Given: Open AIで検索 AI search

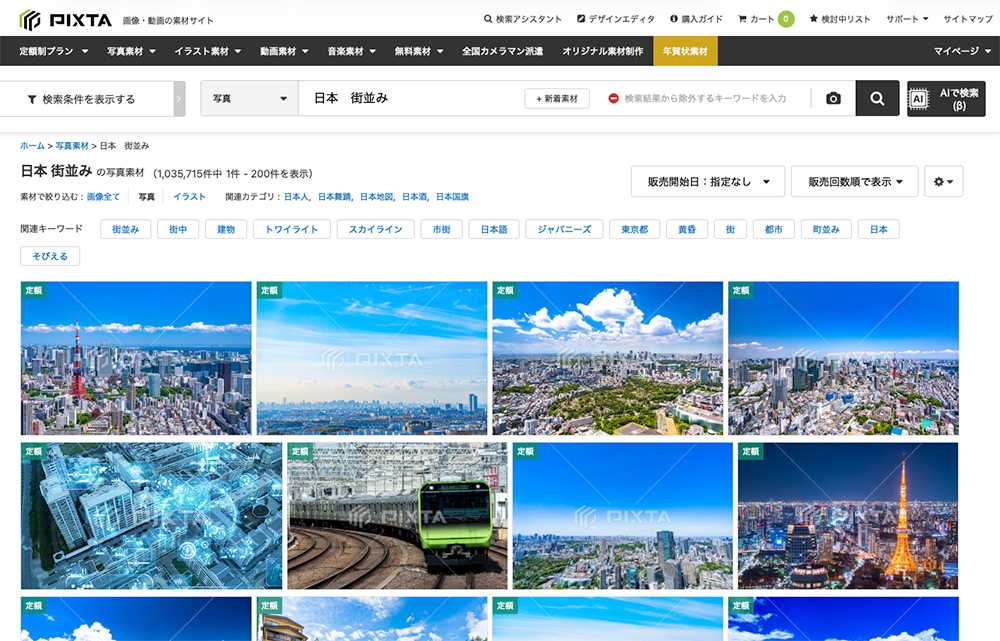Looking at the screenshot, I should point(946,98).
